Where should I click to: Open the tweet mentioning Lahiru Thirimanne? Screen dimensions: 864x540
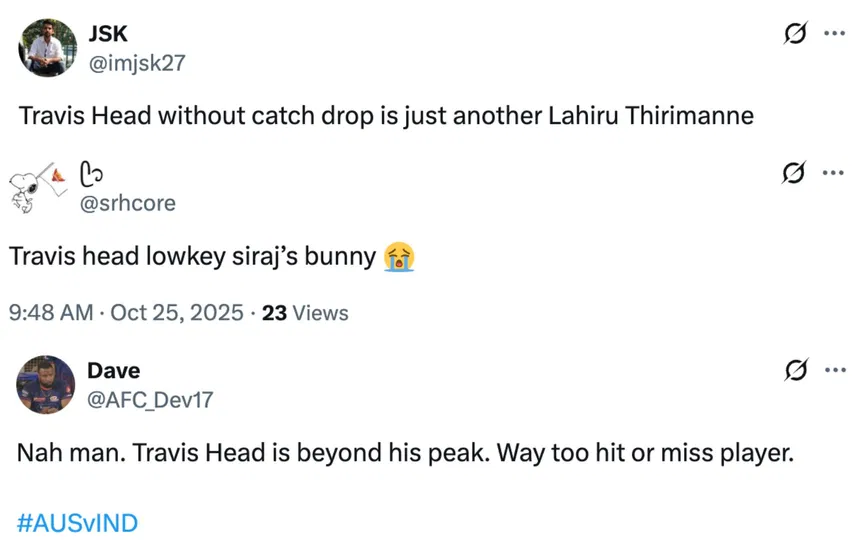coord(386,115)
